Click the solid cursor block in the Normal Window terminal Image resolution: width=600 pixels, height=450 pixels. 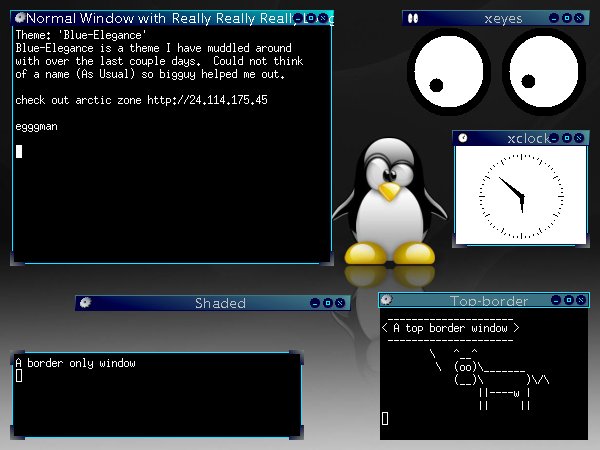point(19,151)
